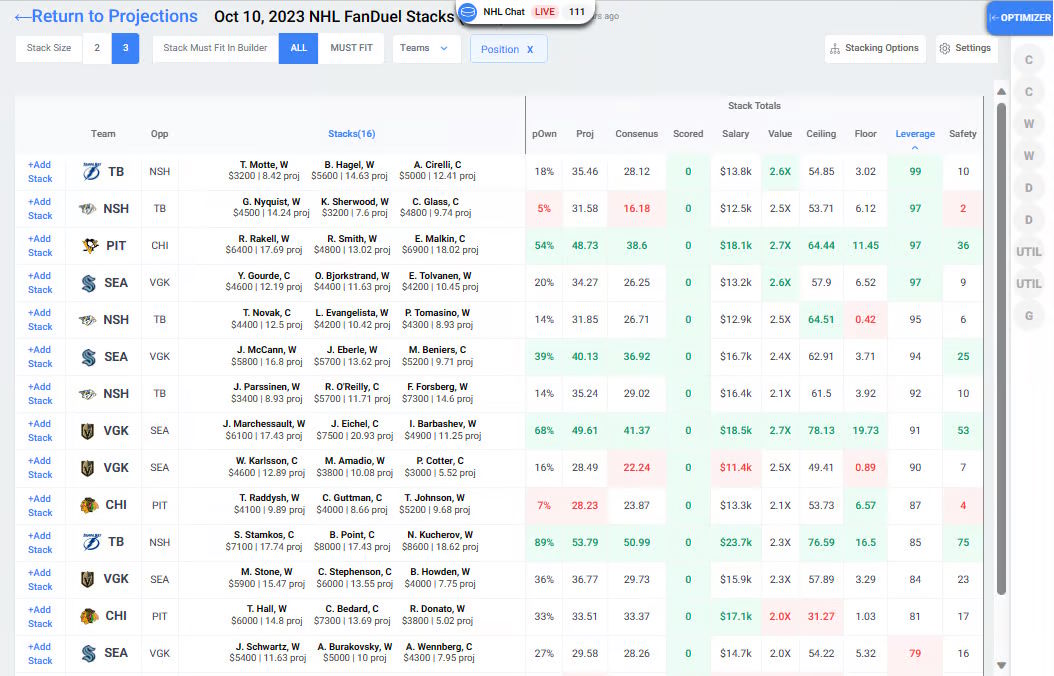Sort by Leverage column
The width and height of the screenshot is (1054, 676).
pyautogui.click(x=915, y=134)
